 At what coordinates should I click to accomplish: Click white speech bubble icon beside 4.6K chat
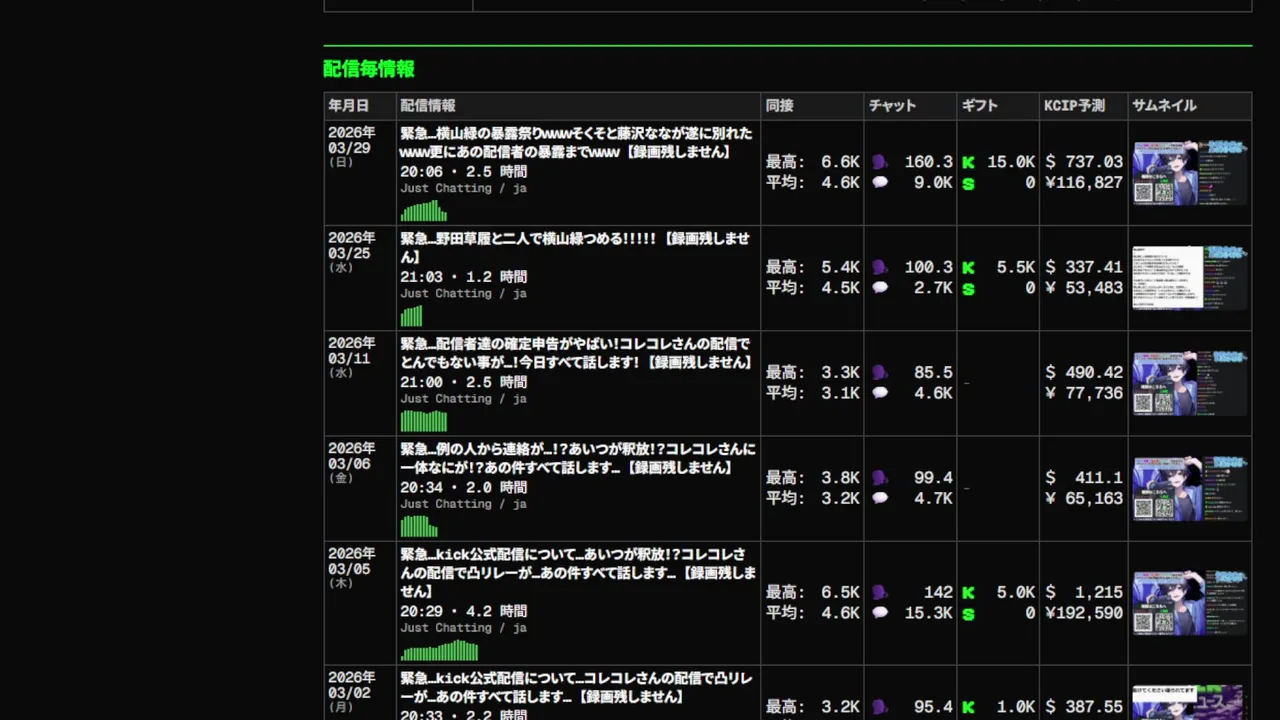880,393
